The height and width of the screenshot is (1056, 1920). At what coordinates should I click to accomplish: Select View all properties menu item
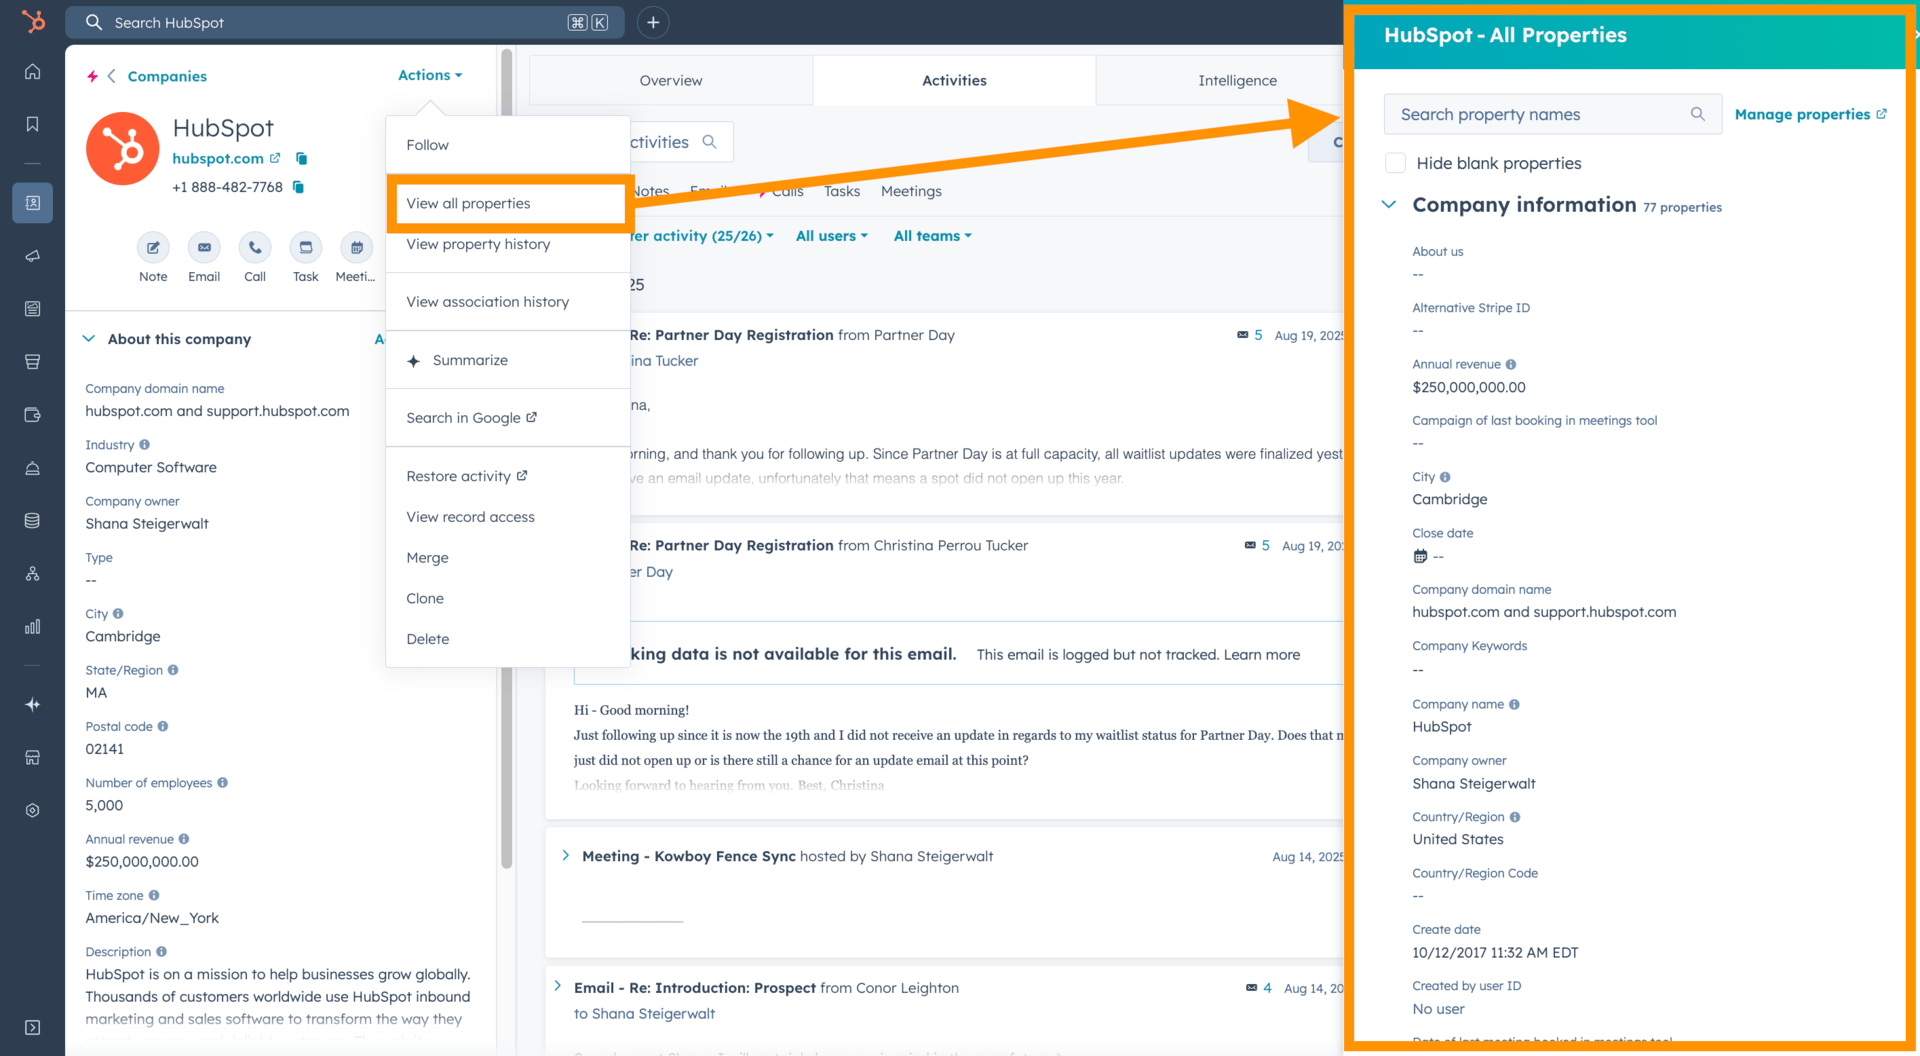(x=508, y=203)
